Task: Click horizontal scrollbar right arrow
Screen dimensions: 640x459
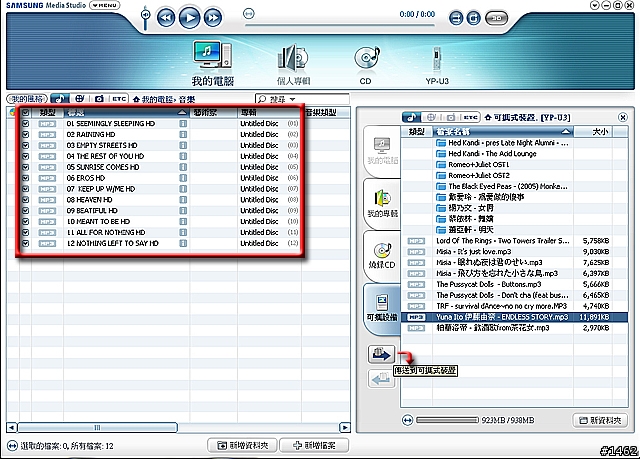Action: point(345,428)
